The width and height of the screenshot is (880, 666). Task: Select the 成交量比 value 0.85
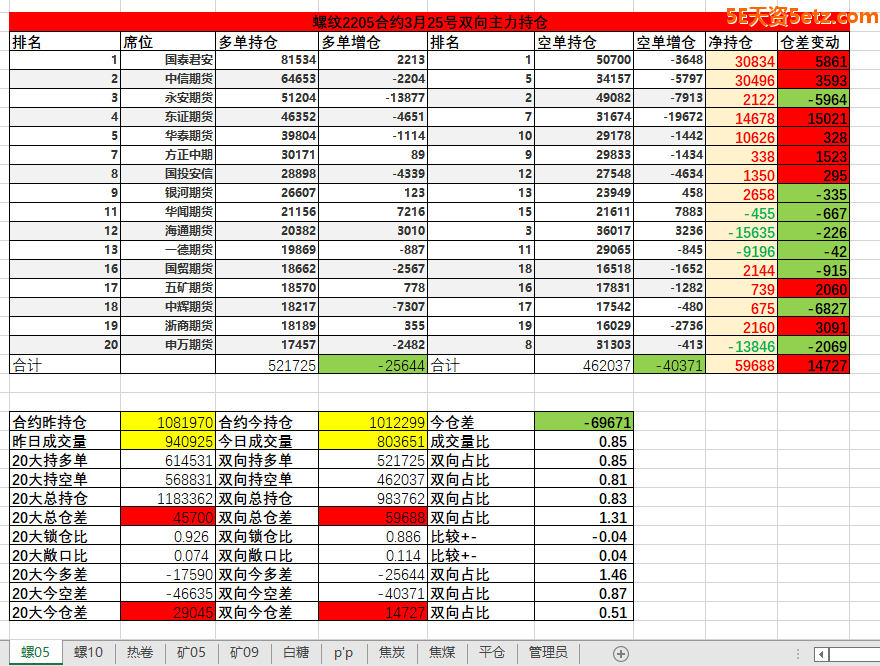(584, 440)
